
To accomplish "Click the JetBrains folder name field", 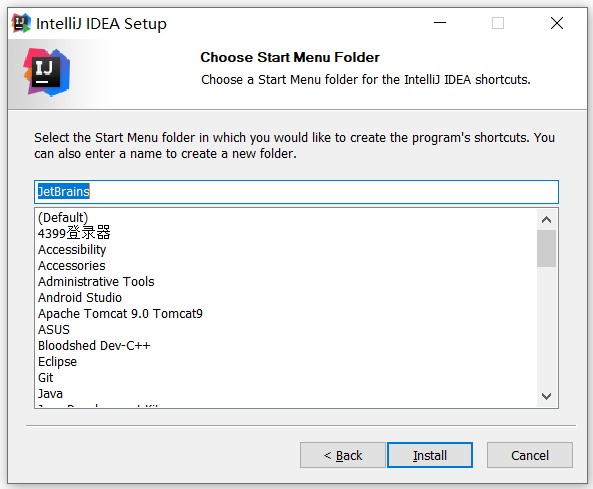I will [x=296, y=192].
